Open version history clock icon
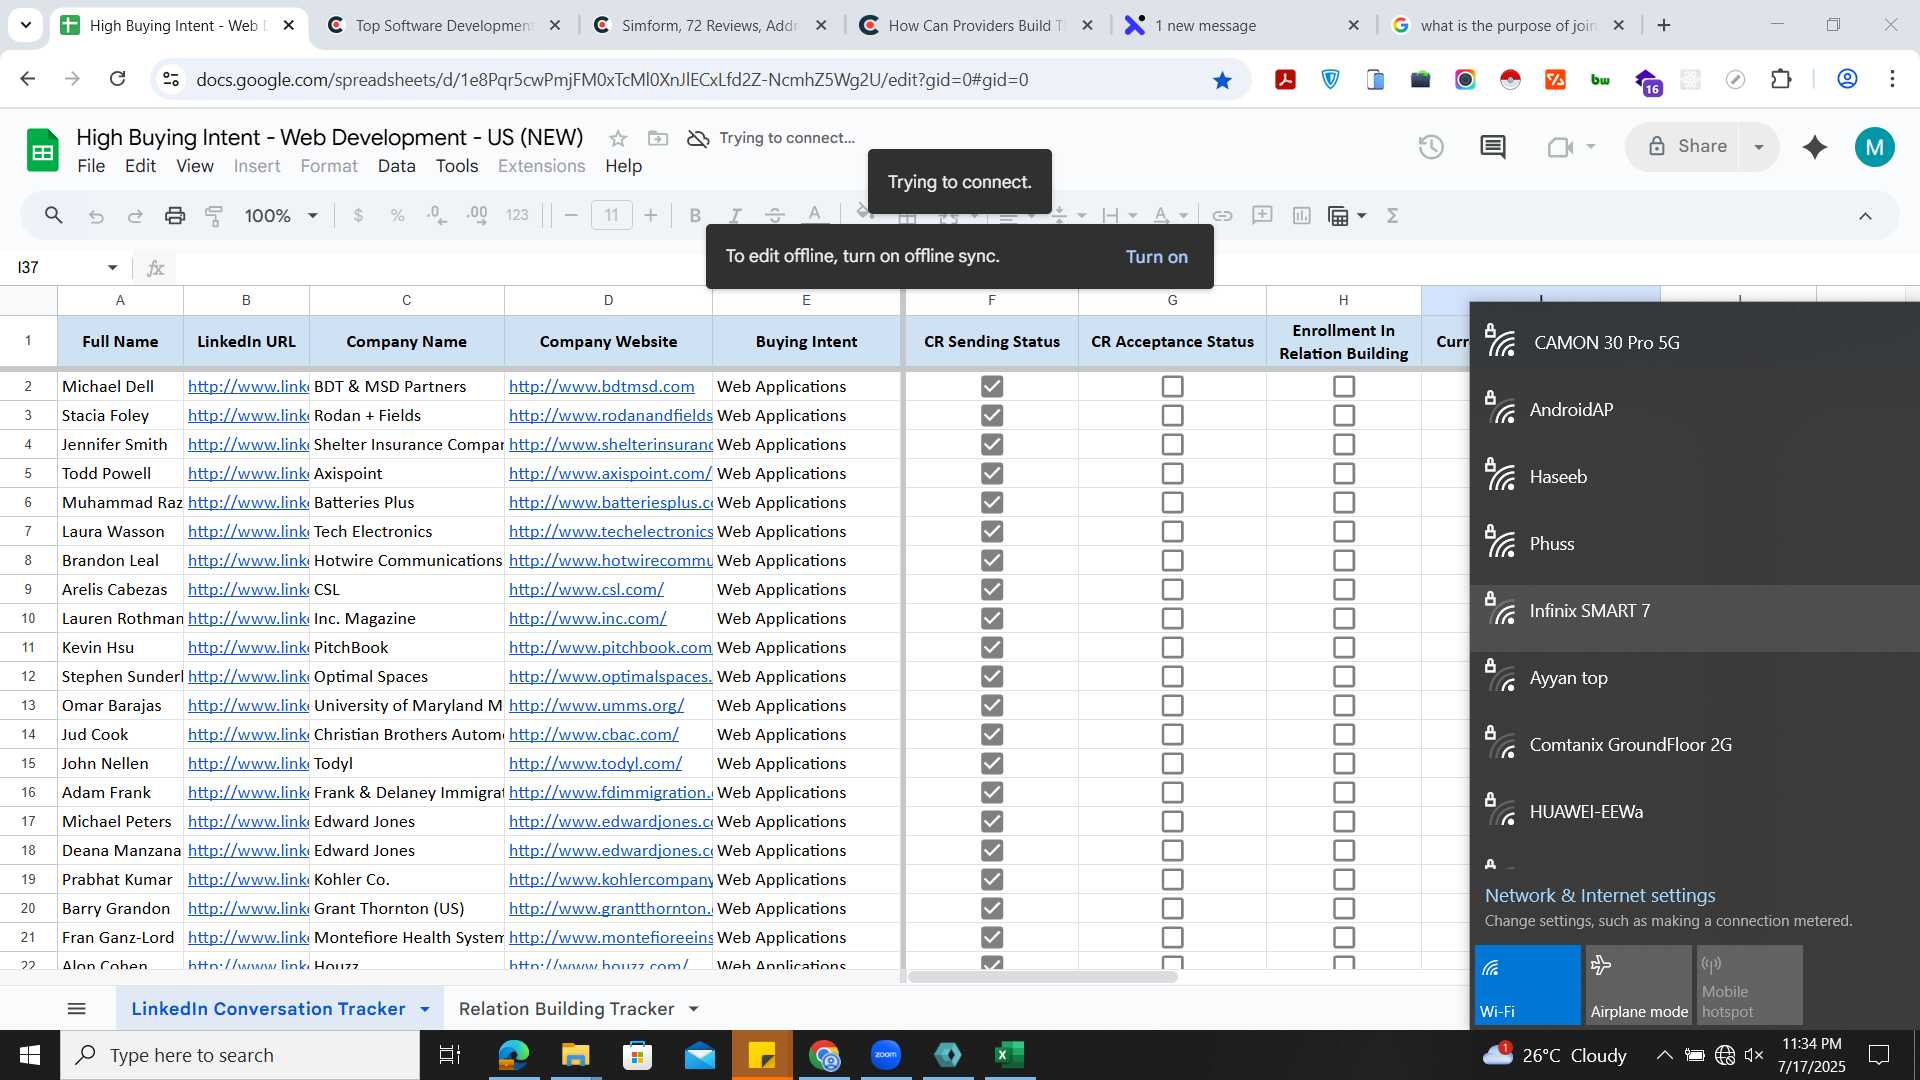This screenshot has height=1080, width=1920. [1431, 148]
